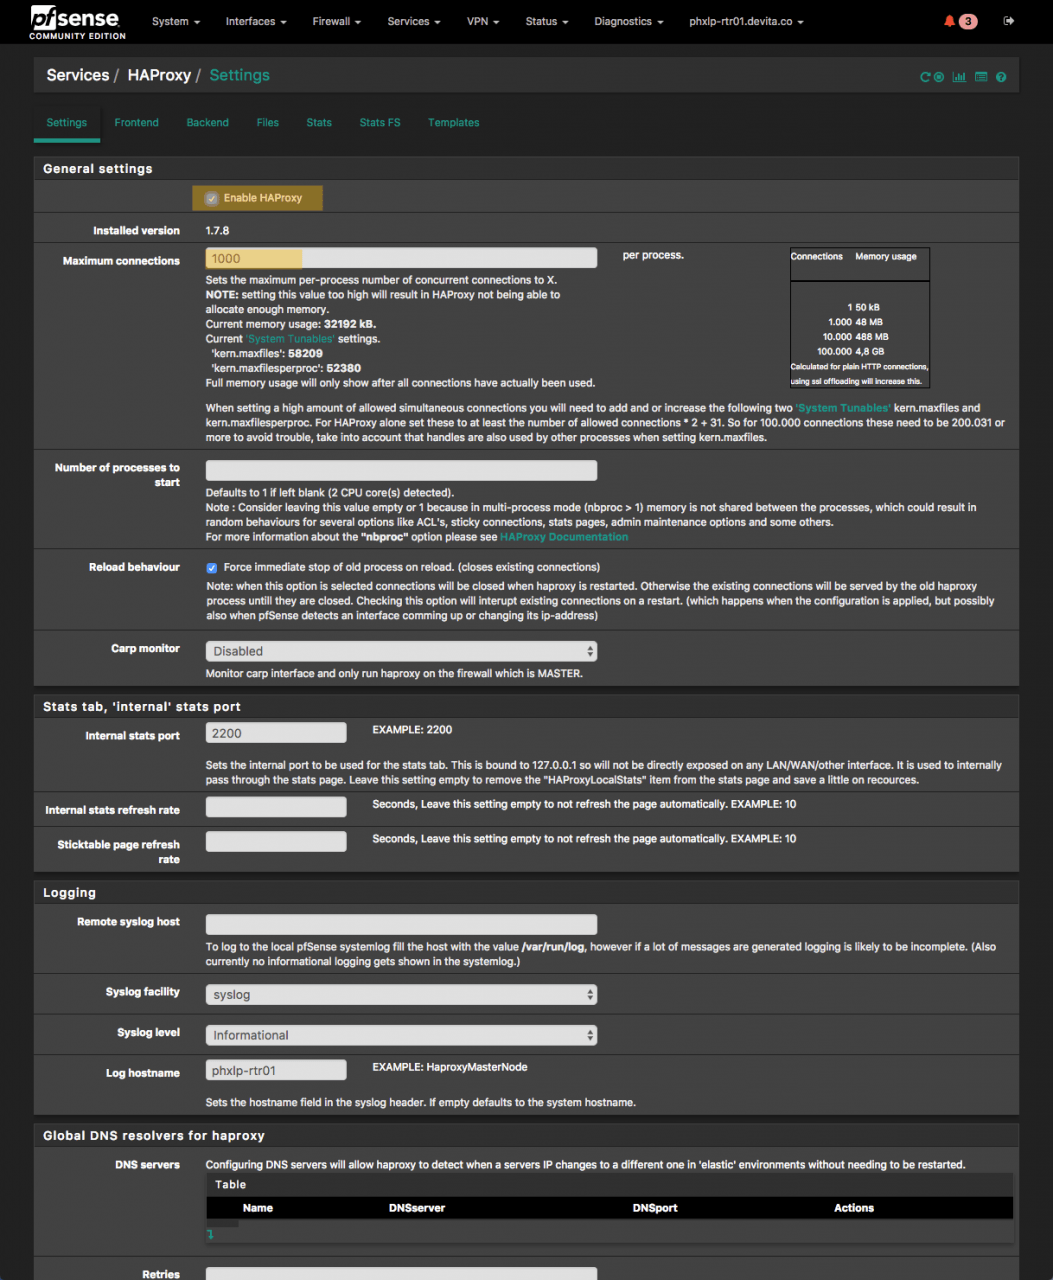Open the Firewall menu
The image size is (1053, 1280).
(336, 21)
